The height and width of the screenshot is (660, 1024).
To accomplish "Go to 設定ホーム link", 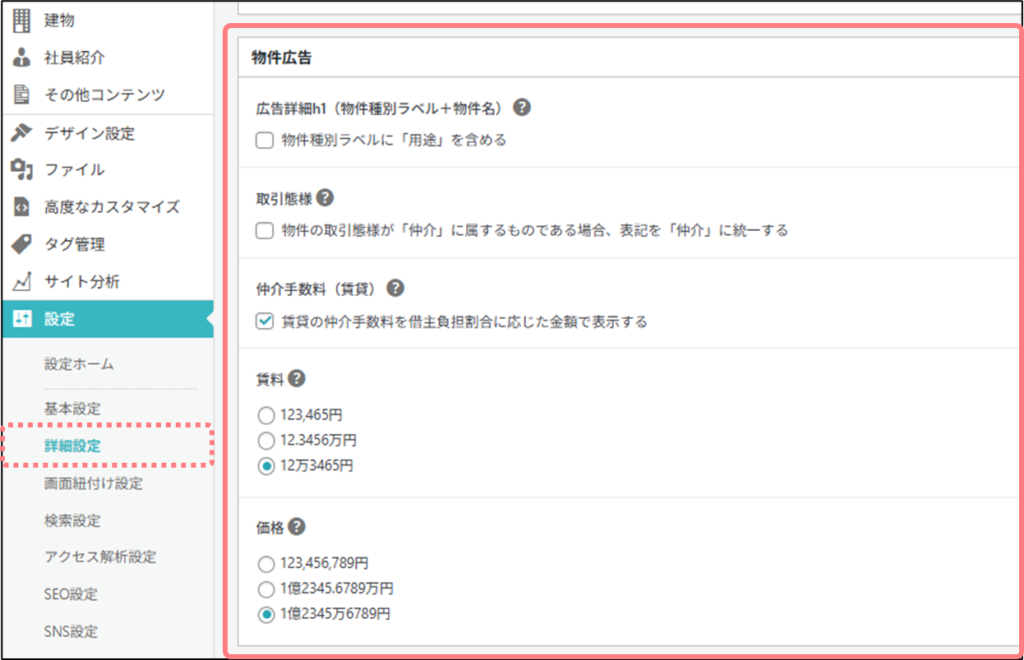I will click(79, 365).
